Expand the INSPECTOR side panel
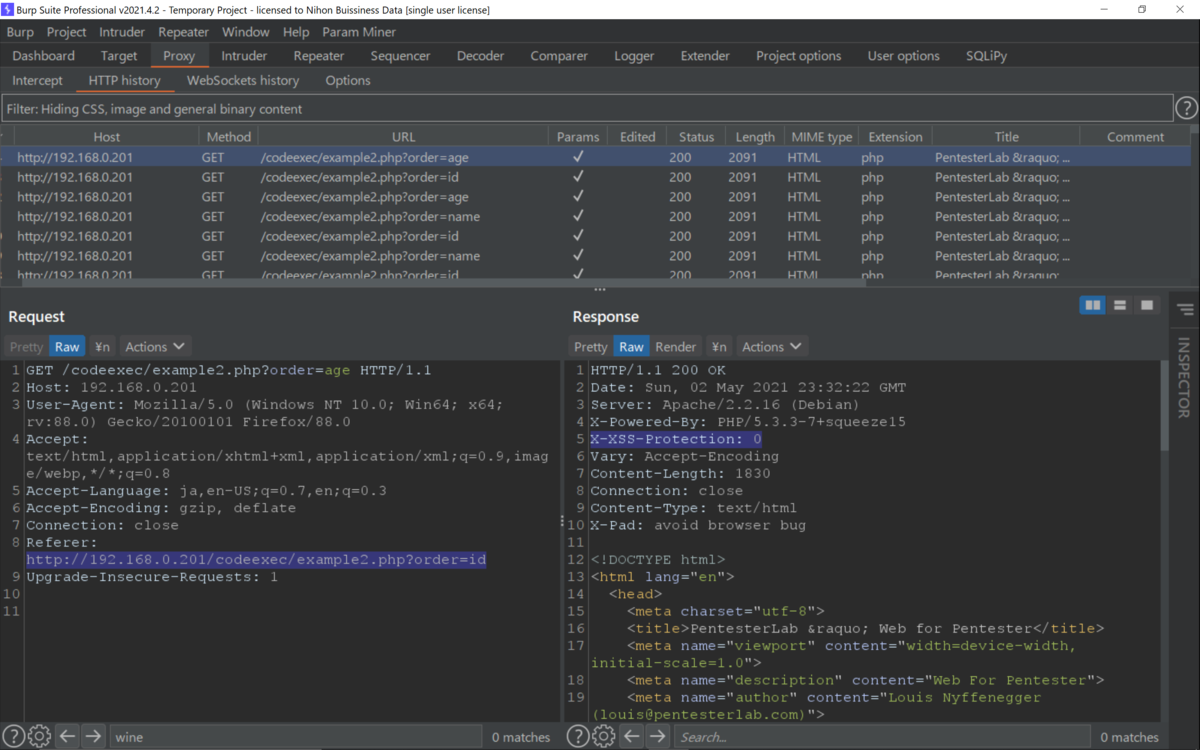Image resolution: width=1200 pixels, height=750 pixels. (1185, 377)
